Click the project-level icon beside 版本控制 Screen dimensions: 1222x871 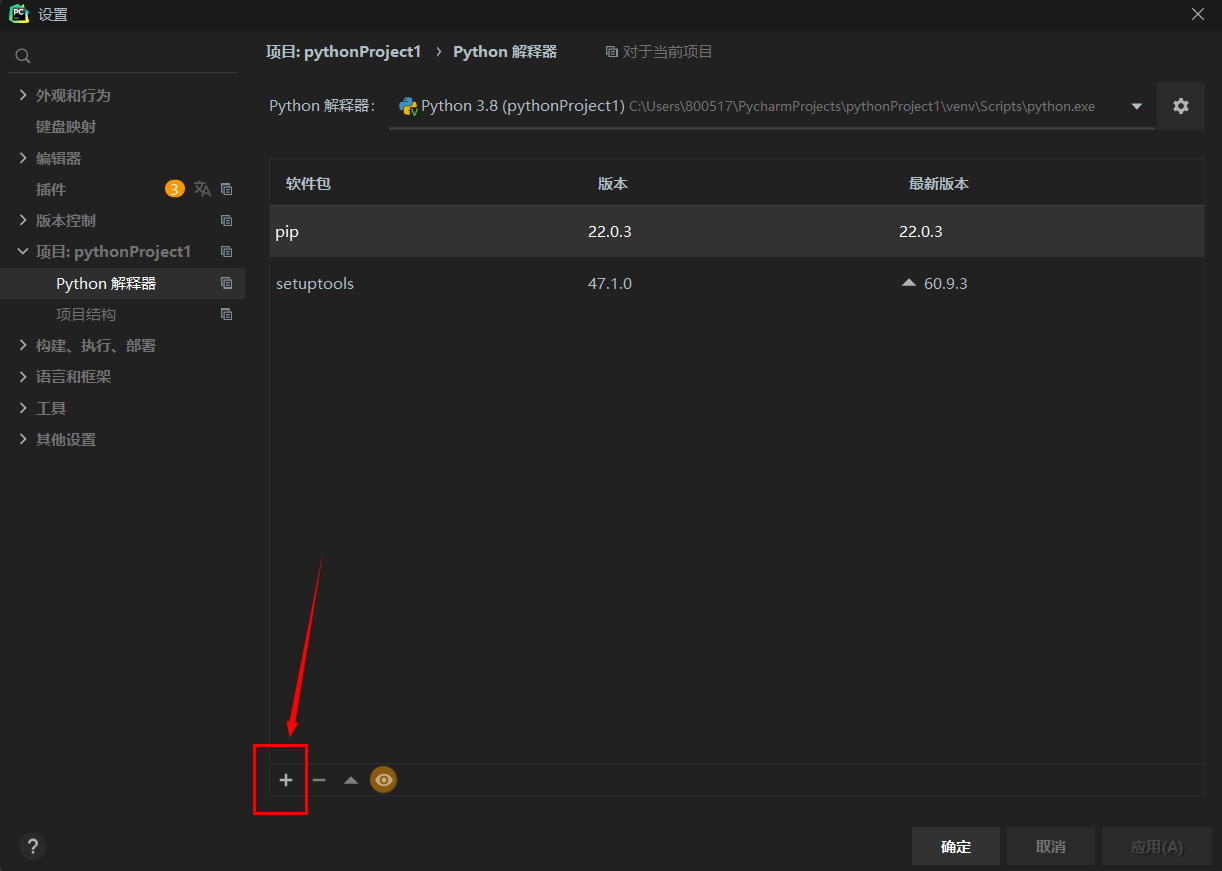(x=226, y=220)
